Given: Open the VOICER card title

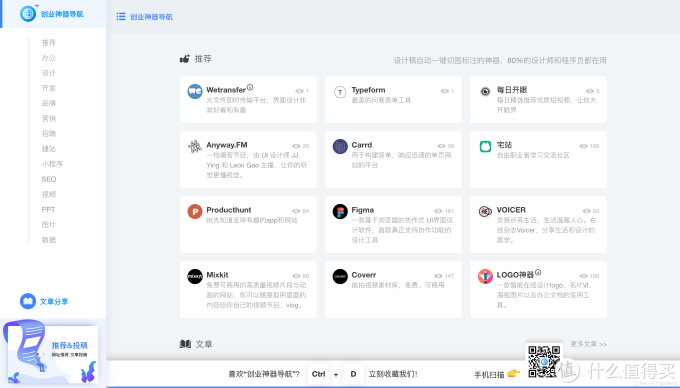Looking at the screenshot, I should pyautogui.click(x=511, y=210).
